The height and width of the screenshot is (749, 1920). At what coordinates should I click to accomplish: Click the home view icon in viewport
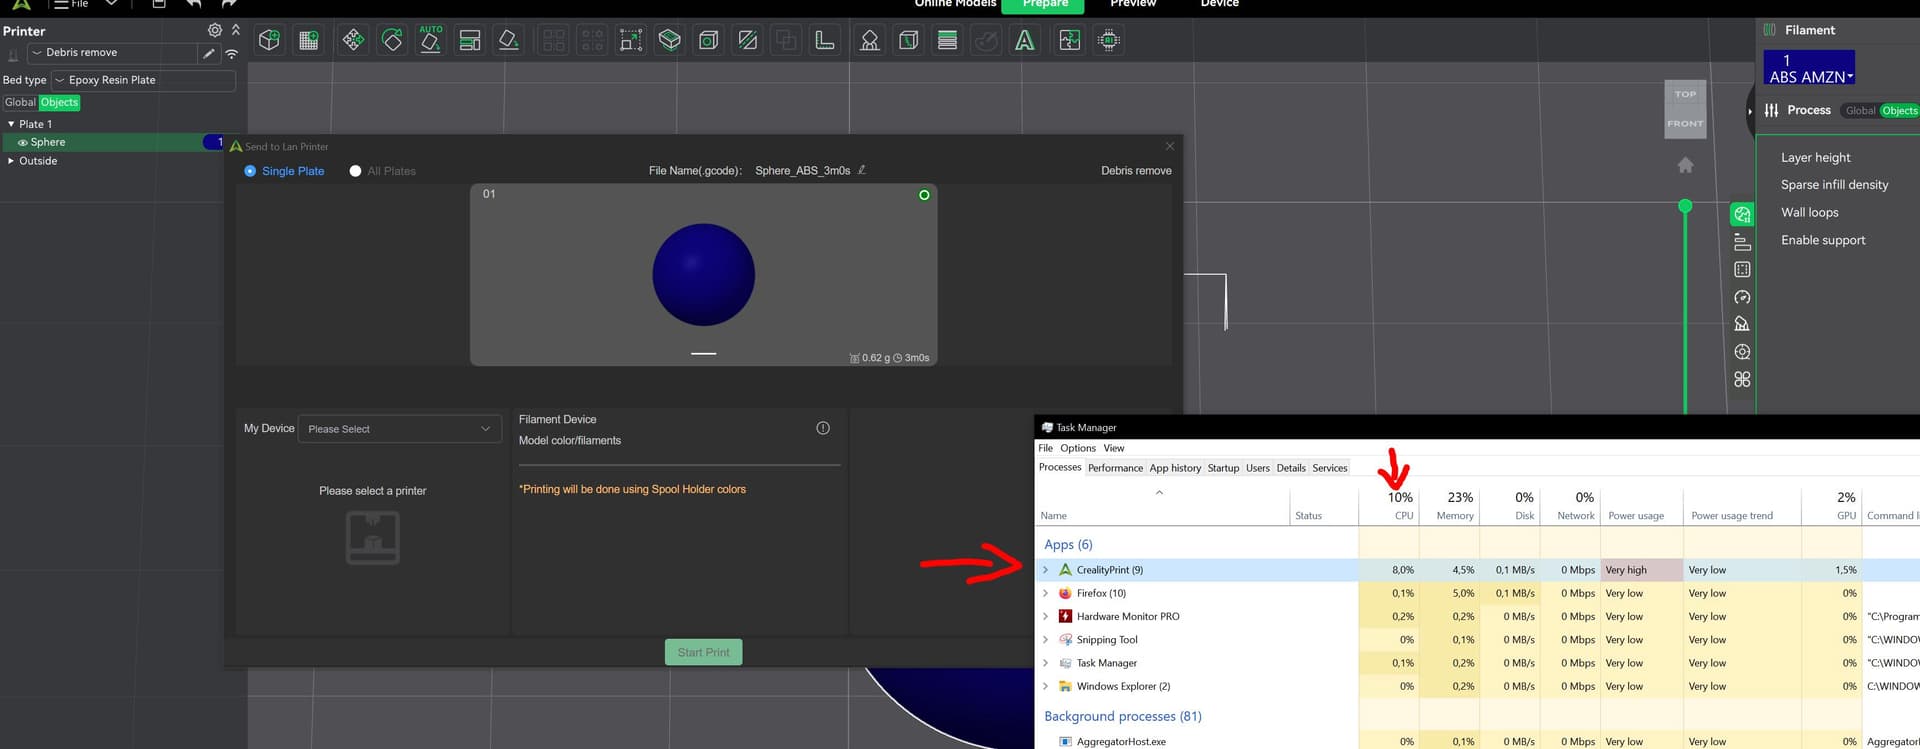[x=1685, y=165]
